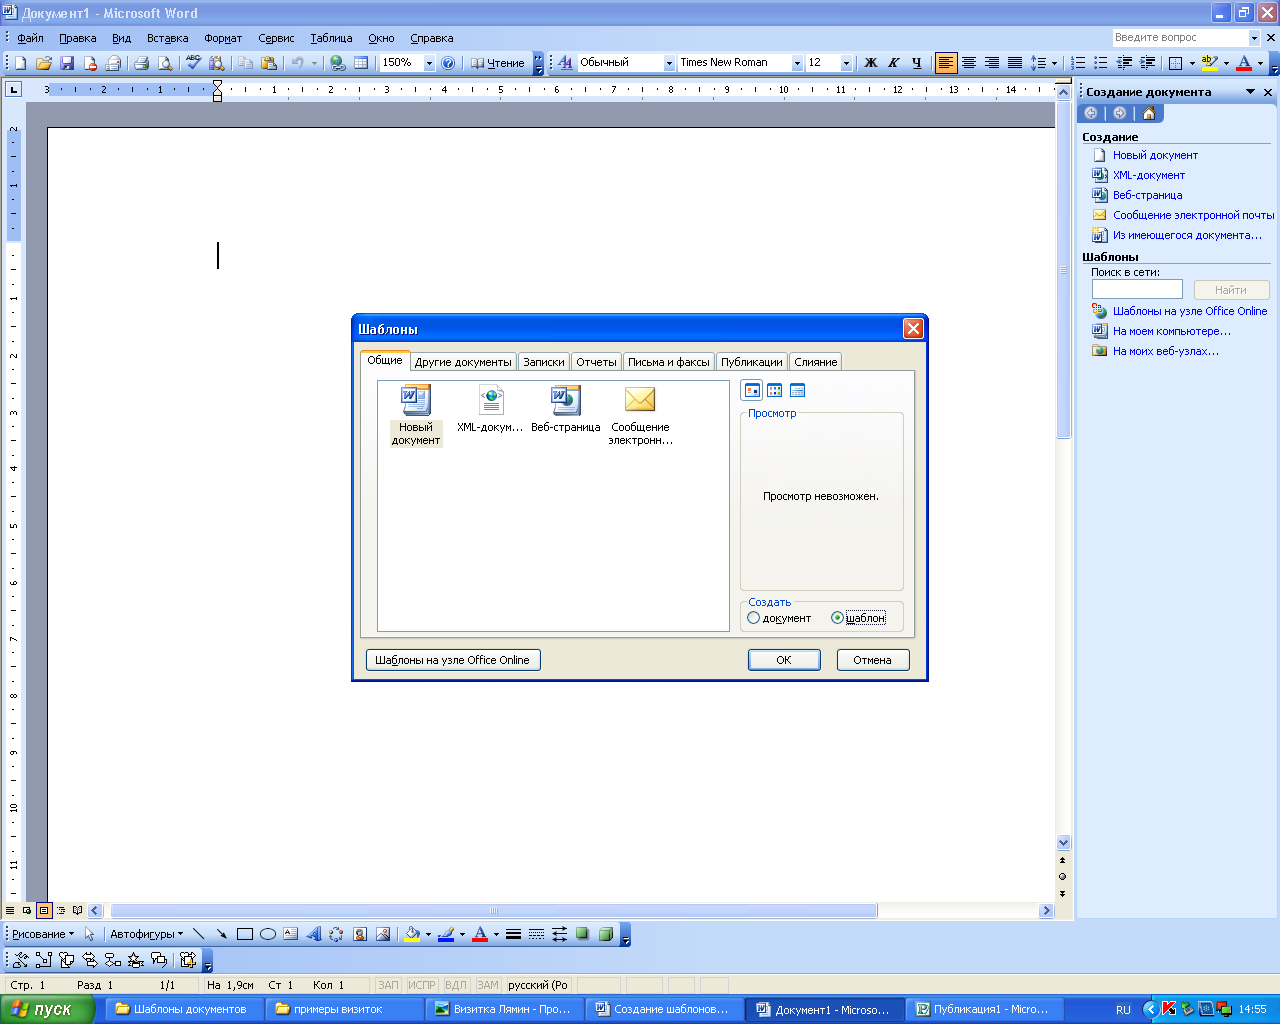This screenshot has height=1024, width=1280.
Task: Click the New blank document toolbar icon
Action: point(21,63)
